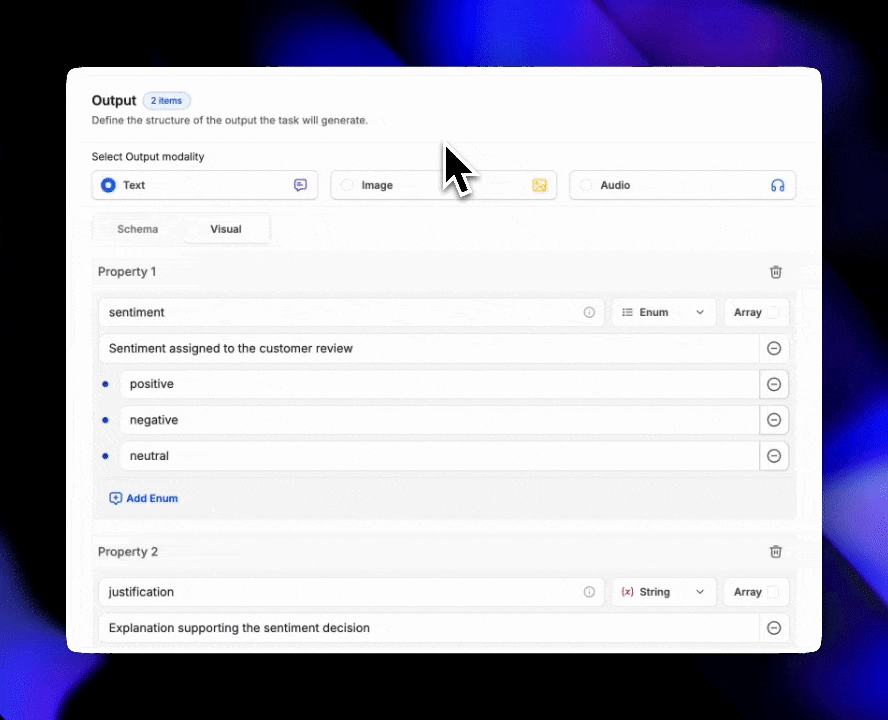Click the 2 items badge
Viewport: 888px width, 720px height.
[x=166, y=101]
